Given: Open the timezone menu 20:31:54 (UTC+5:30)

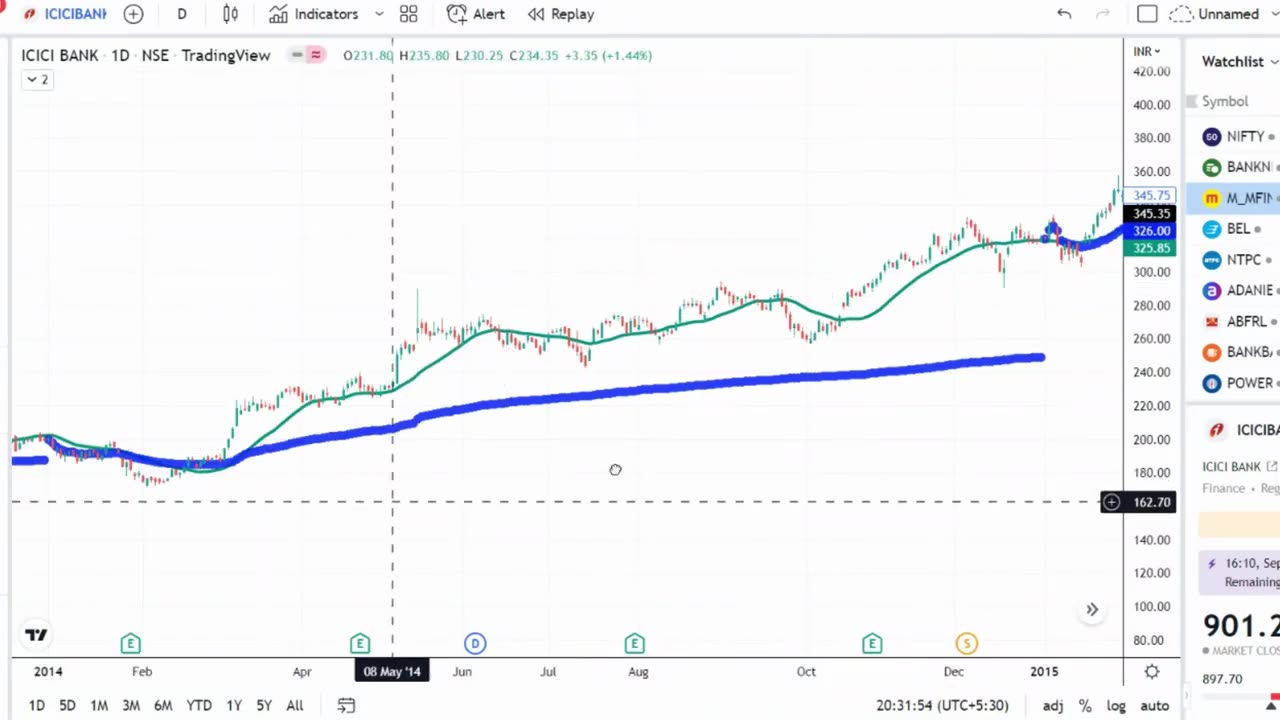Looking at the screenshot, I should tap(942, 705).
